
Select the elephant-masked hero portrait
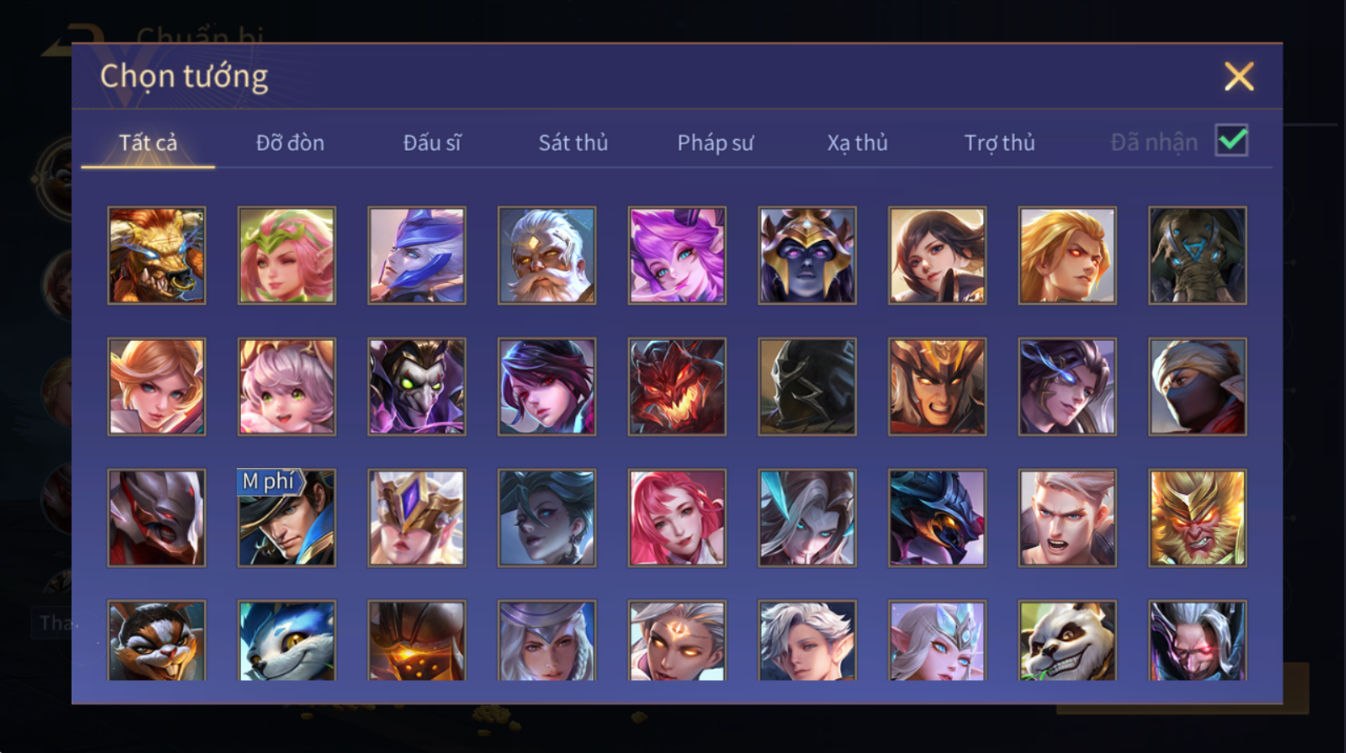pyautogui.click(x=1197, y=255)
